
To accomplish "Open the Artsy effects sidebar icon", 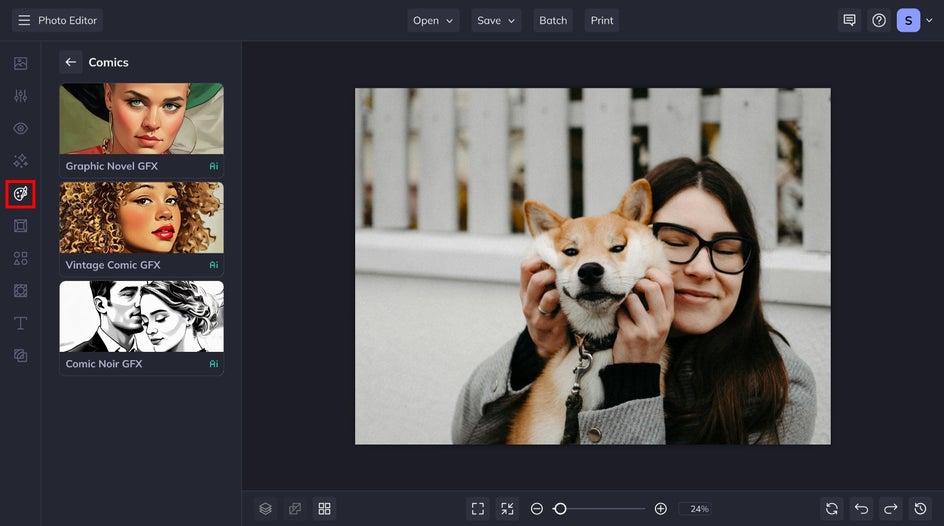I will click(20, 194).
